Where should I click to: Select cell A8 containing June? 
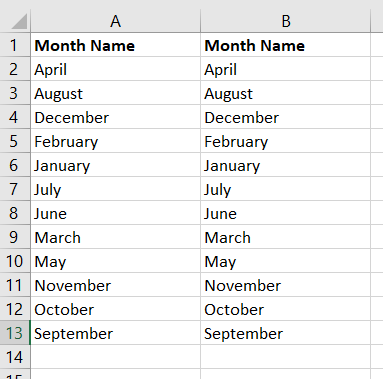pyautogui.click(x=115, y=213)
